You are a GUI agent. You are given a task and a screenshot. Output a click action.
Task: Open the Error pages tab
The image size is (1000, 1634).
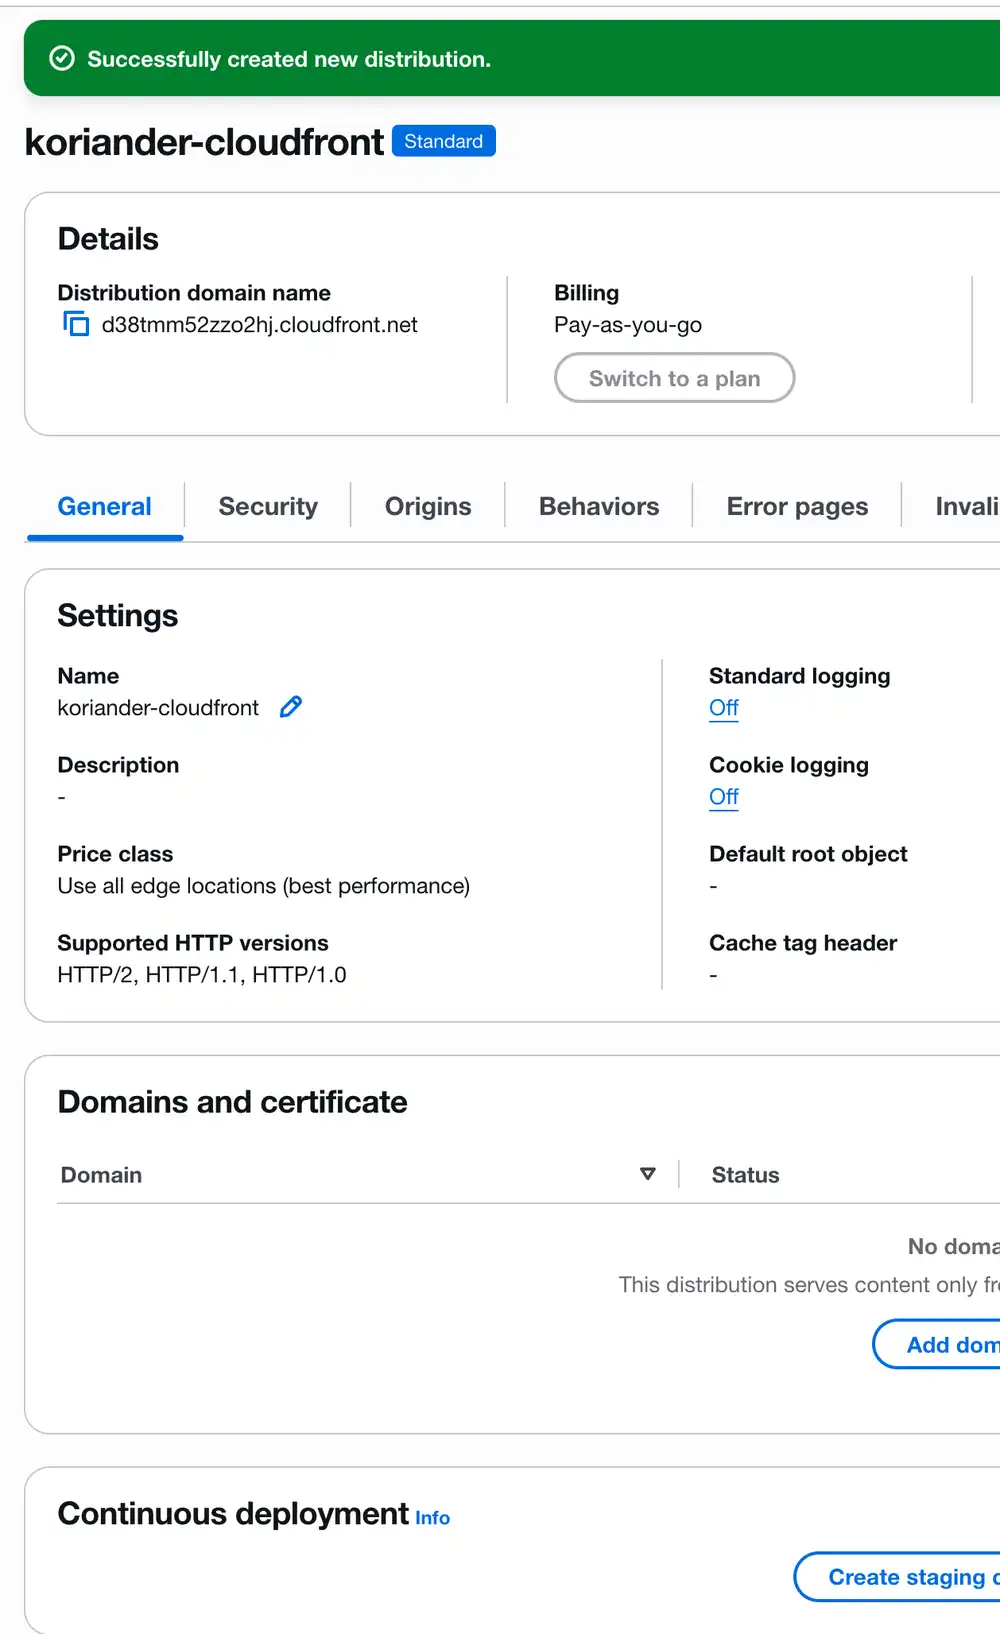coord(797,506)
